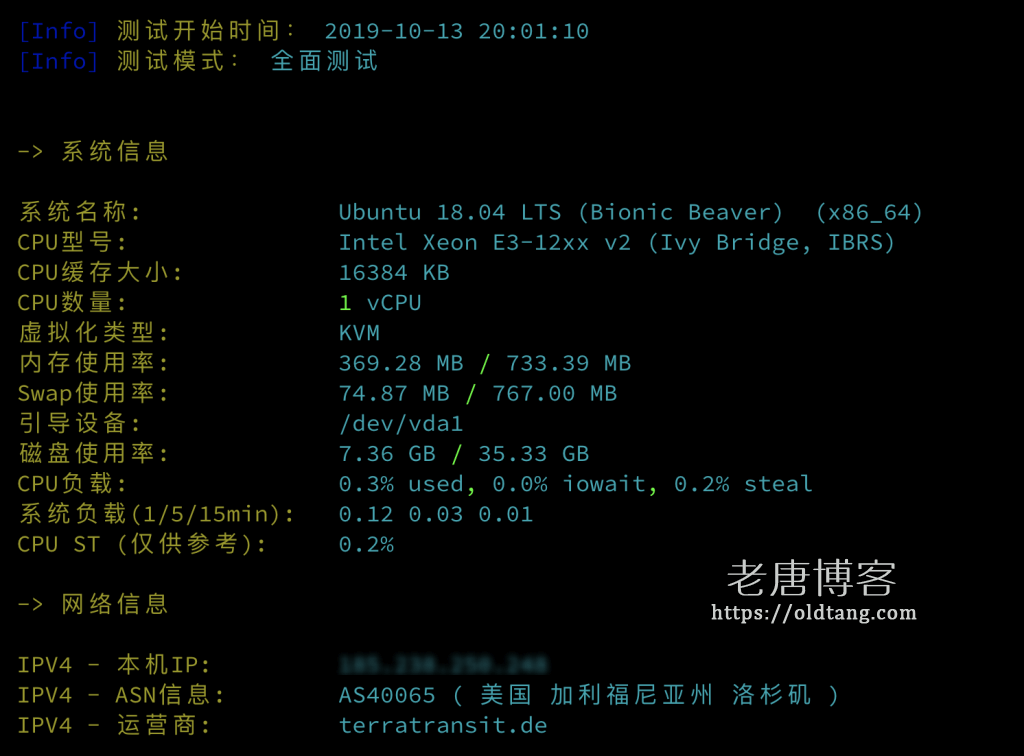This screenshot has width=1024, height=756.
Task: Click the AS40065 ASN value
Action: coord(387,695)
